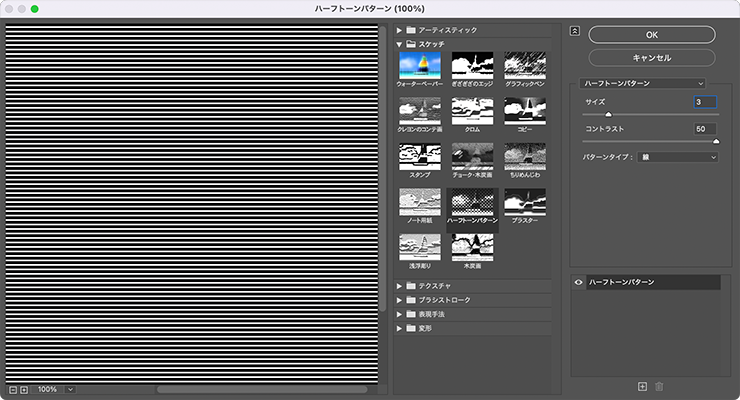The height and width of the screenshot is (400, 740).
Task: Hide the ハーフトーンパターン effect layer eye
Action: coord(579,283)
